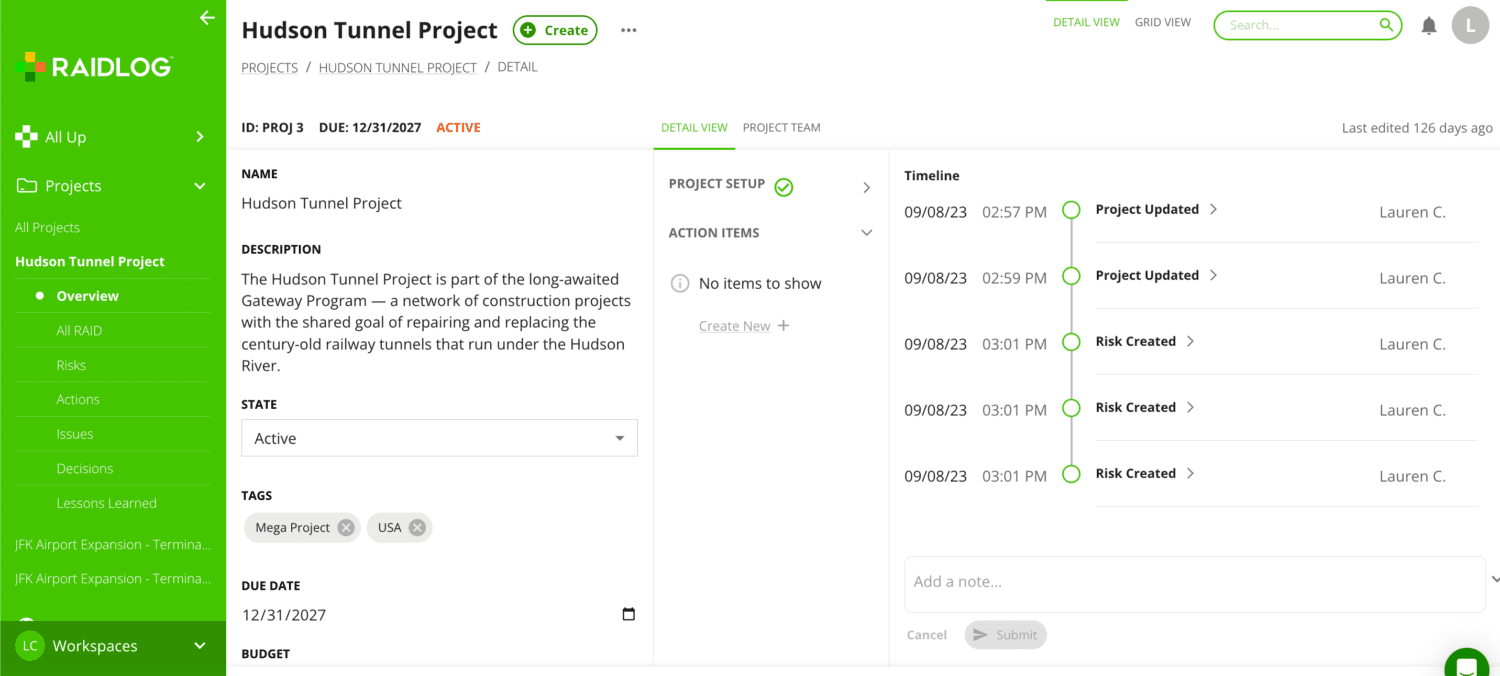1500x676 pixels.
Task: Open All RAID in the sidebar
Action: [79, 331]
